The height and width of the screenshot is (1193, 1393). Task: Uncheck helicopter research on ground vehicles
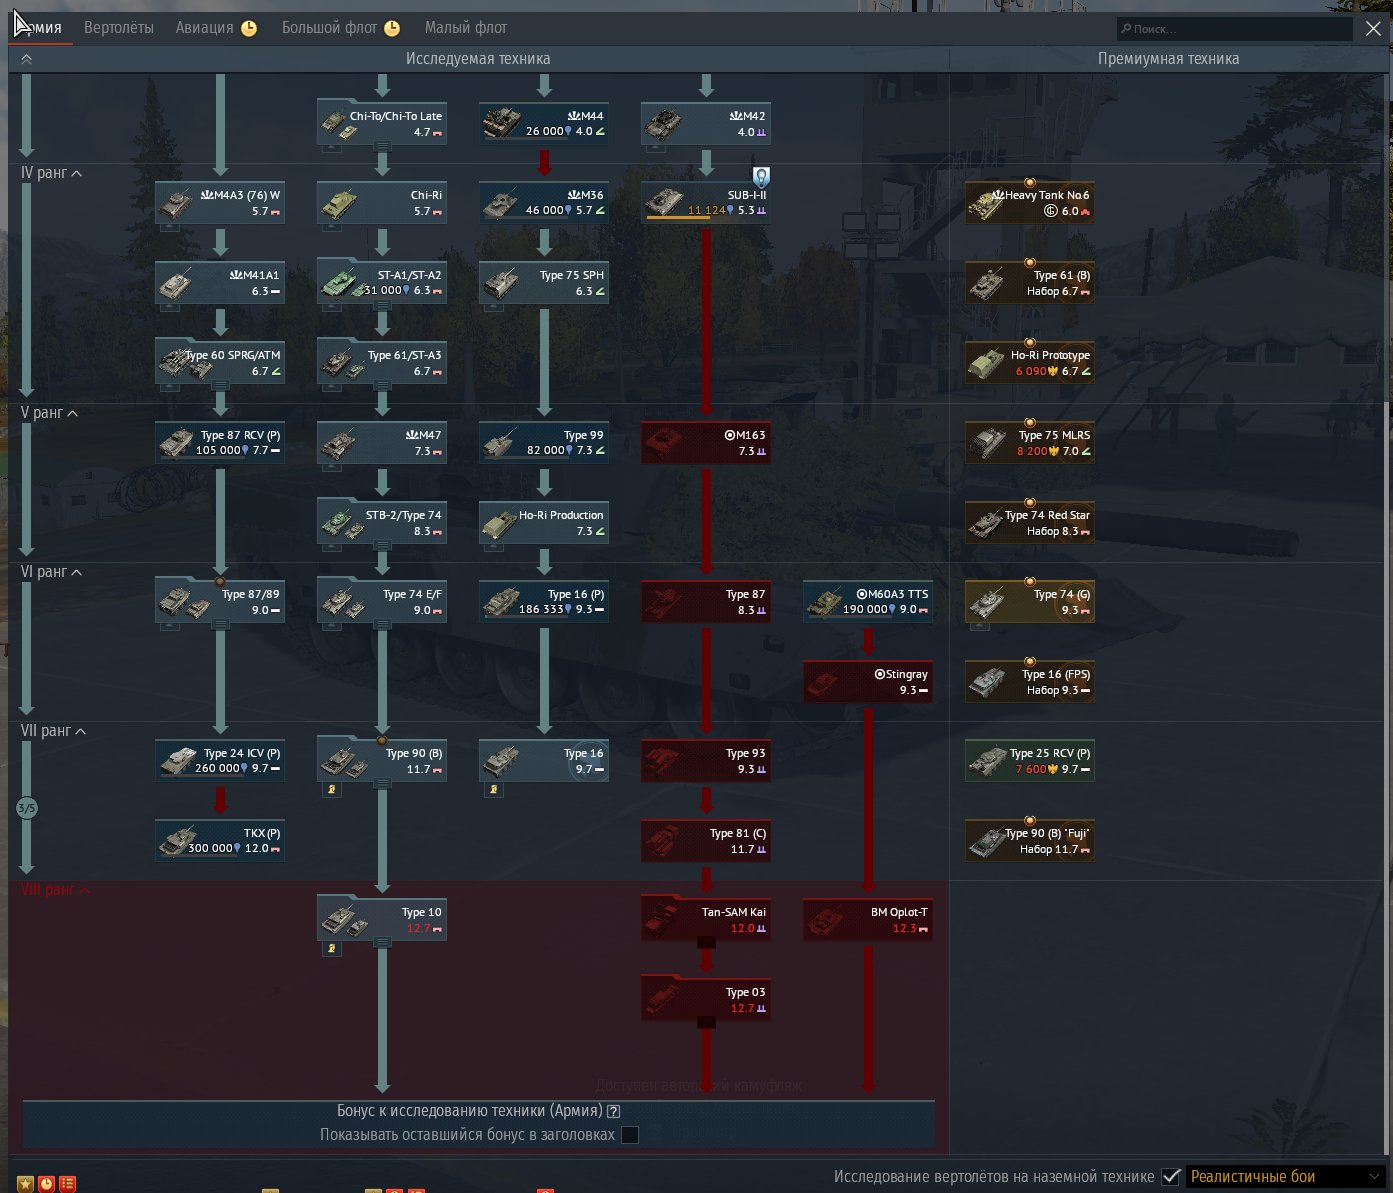click(x=1171, y=1177)
